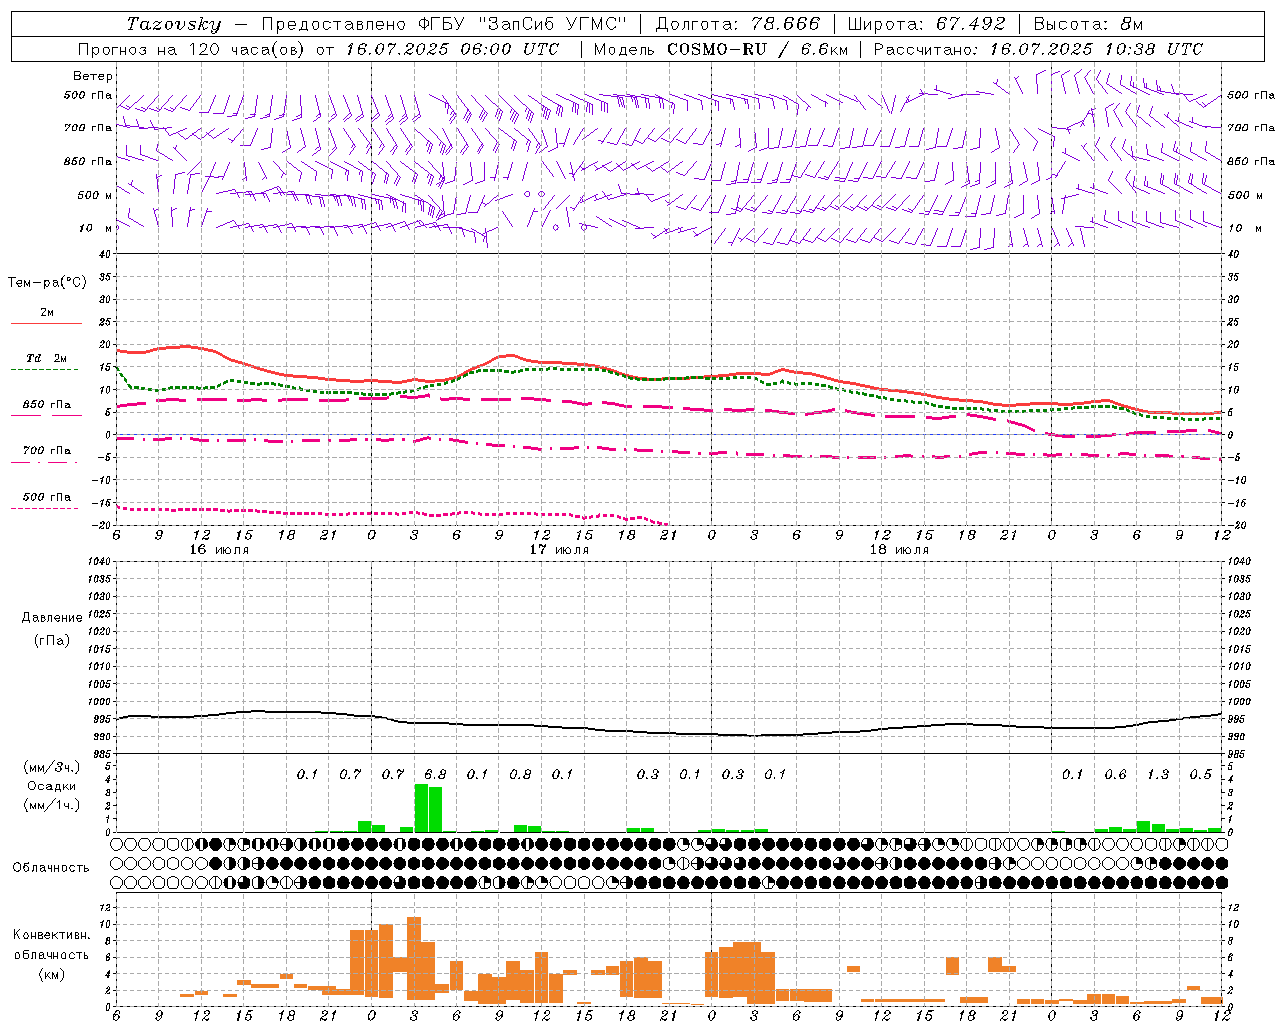This screenshot has height=1024, width=1280.
Task: Click the '0.8' precipitation value
Action: [x=520, y=774]
